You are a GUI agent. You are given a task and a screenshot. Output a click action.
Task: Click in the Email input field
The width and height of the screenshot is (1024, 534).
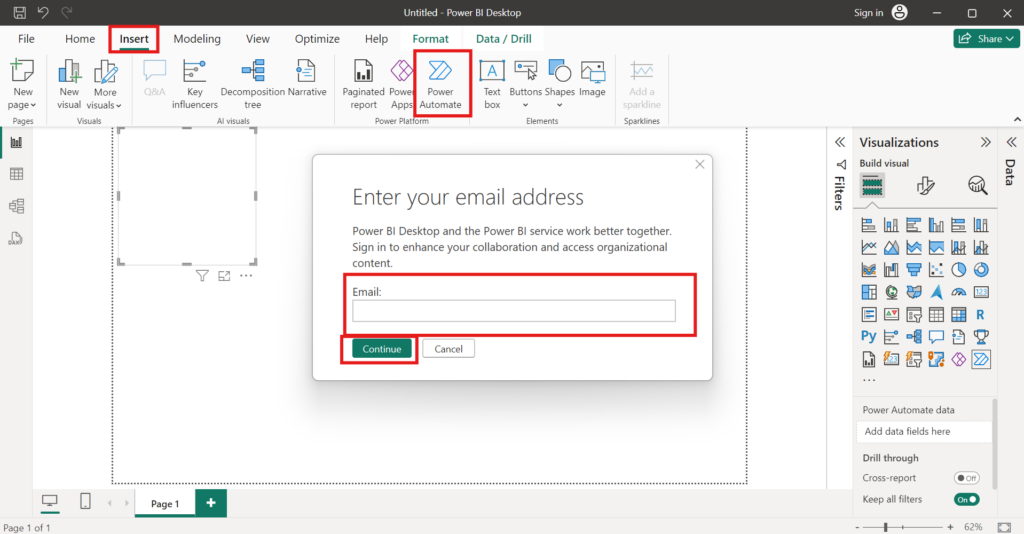pyautogui.click(x=514, y=311)
